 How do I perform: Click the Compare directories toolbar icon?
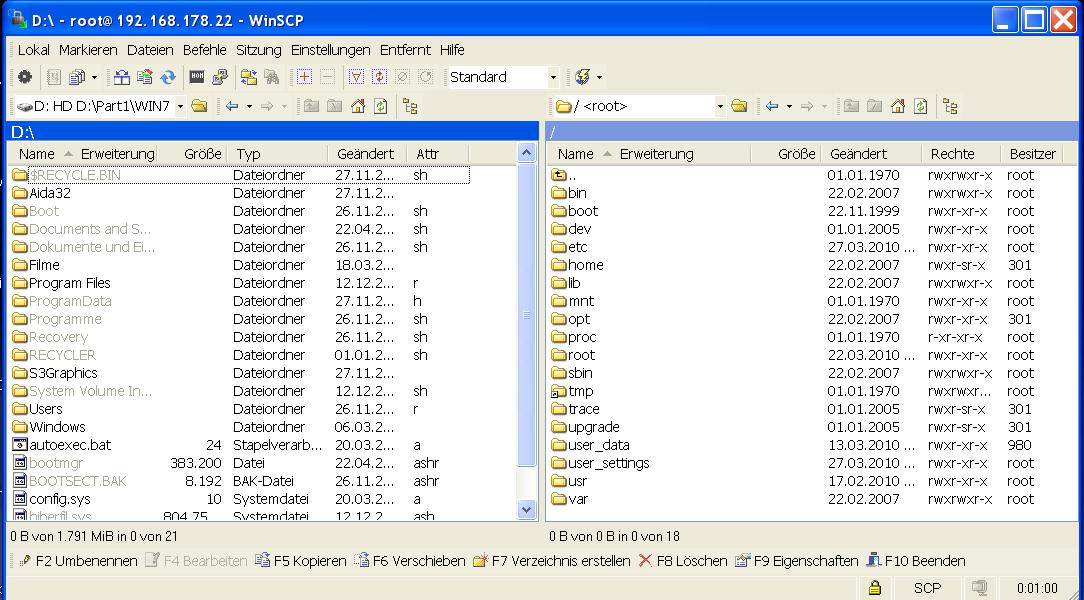[122, 77]
